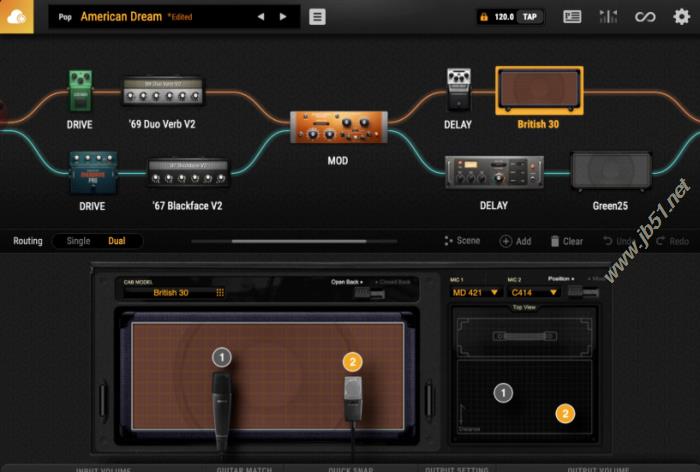The height and width of the screenshot is (472, 700).
Task: Select mic marker 2 on cabinet front
Action: coord(352,362)
